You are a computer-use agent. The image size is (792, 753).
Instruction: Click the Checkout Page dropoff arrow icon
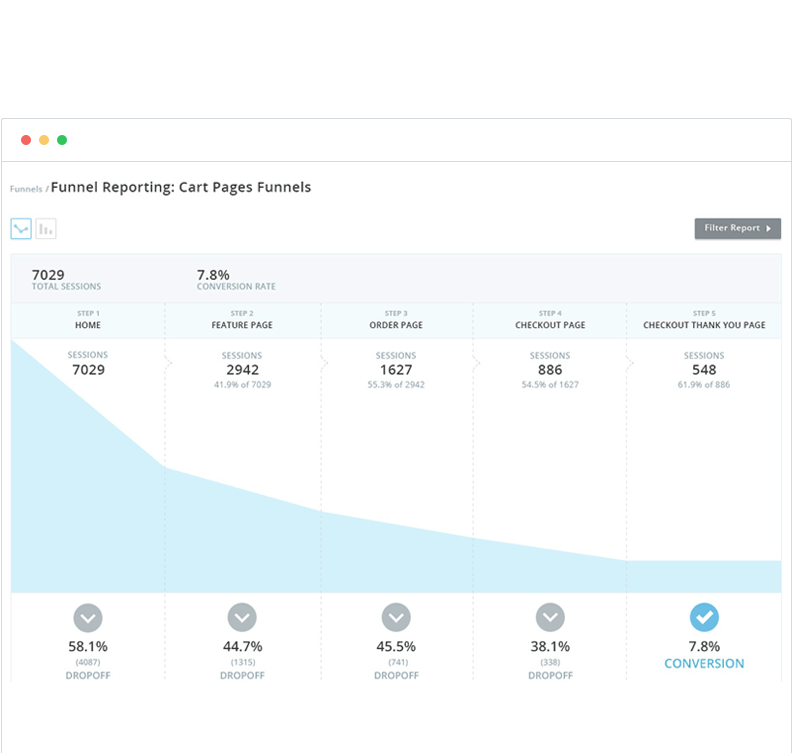(550, 617)
